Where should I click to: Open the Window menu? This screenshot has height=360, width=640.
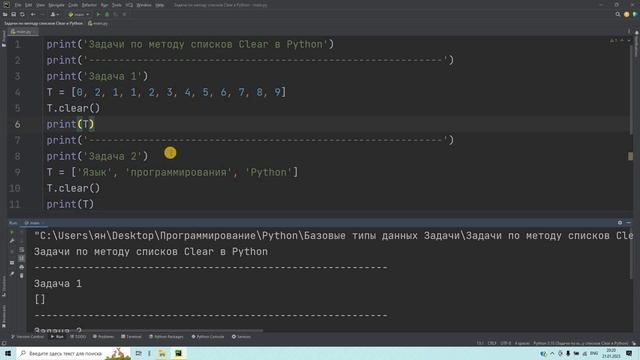pos(144,5)
